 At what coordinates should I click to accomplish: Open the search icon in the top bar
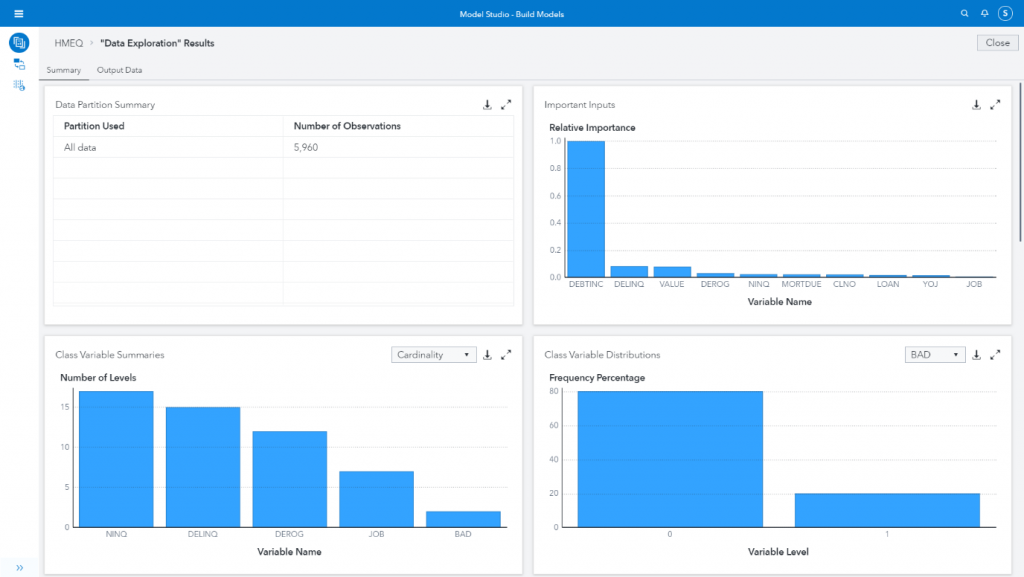click(x=963, y=13)
